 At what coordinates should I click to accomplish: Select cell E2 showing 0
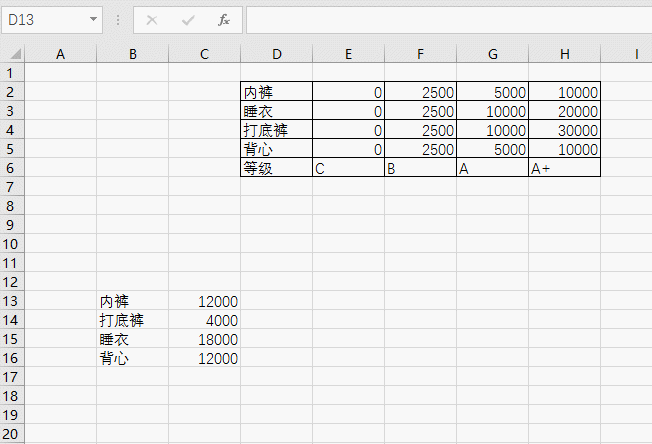[x=348, y=92]
